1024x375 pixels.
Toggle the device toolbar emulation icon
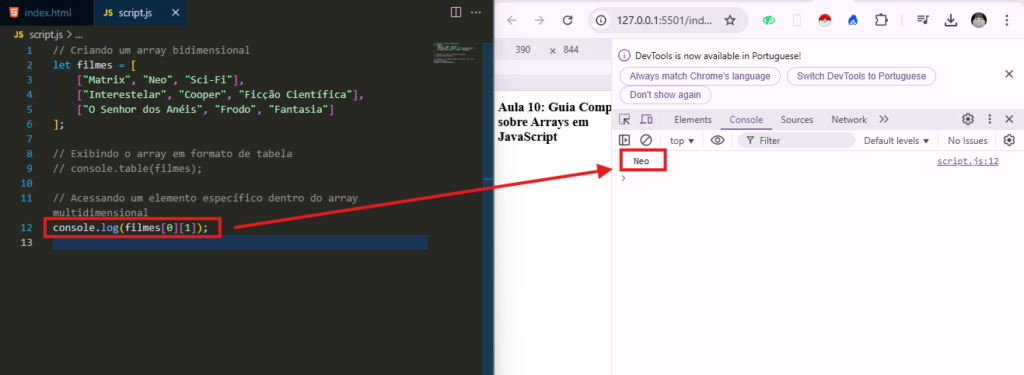click(646, 120)
